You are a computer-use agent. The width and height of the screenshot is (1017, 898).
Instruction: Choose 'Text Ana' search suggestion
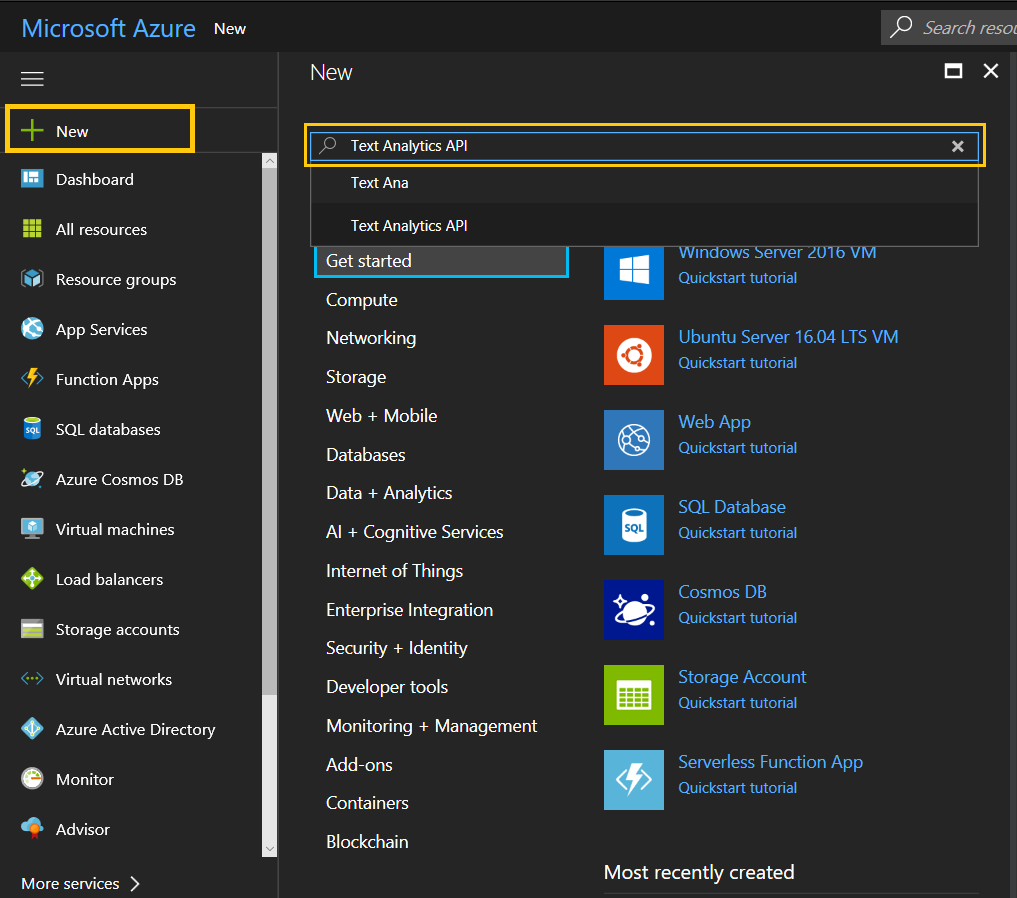(x=644, y=183)
